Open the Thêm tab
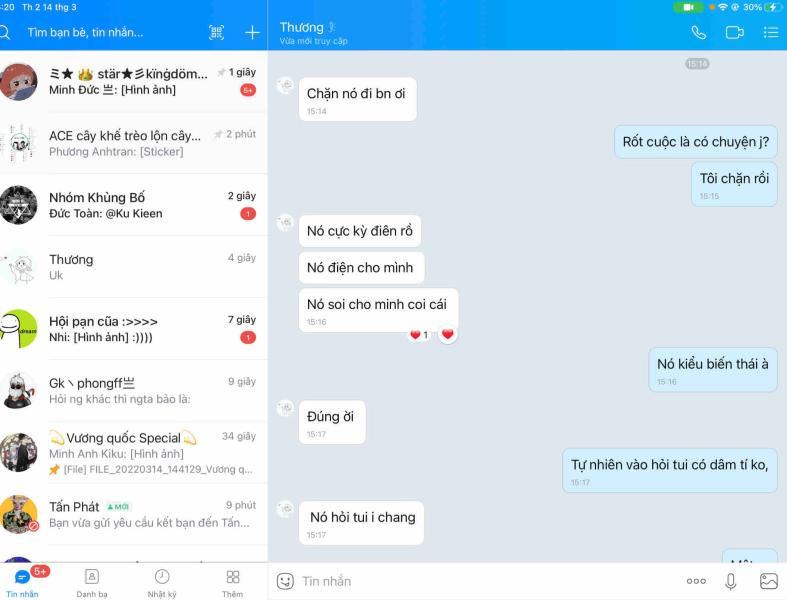This screenshot has width=787, height=600. click(232, 583)
